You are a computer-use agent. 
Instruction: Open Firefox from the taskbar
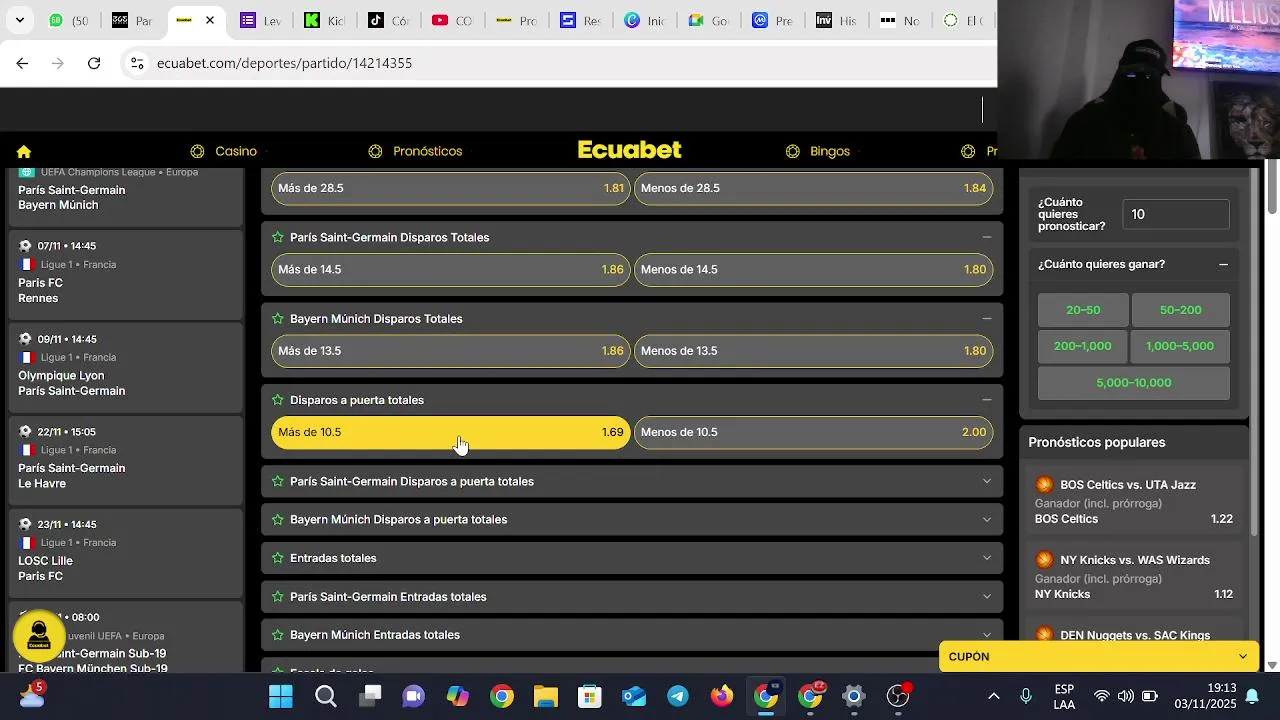[x=722, y=696]
